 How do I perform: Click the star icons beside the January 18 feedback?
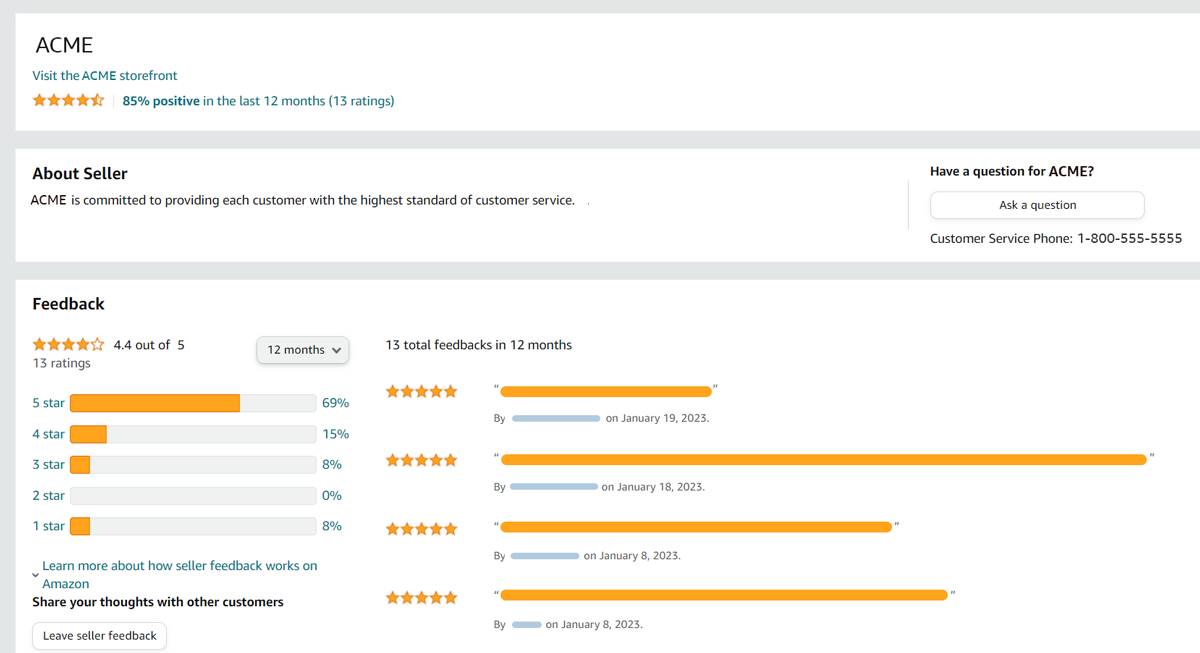(x=421, y=459)
